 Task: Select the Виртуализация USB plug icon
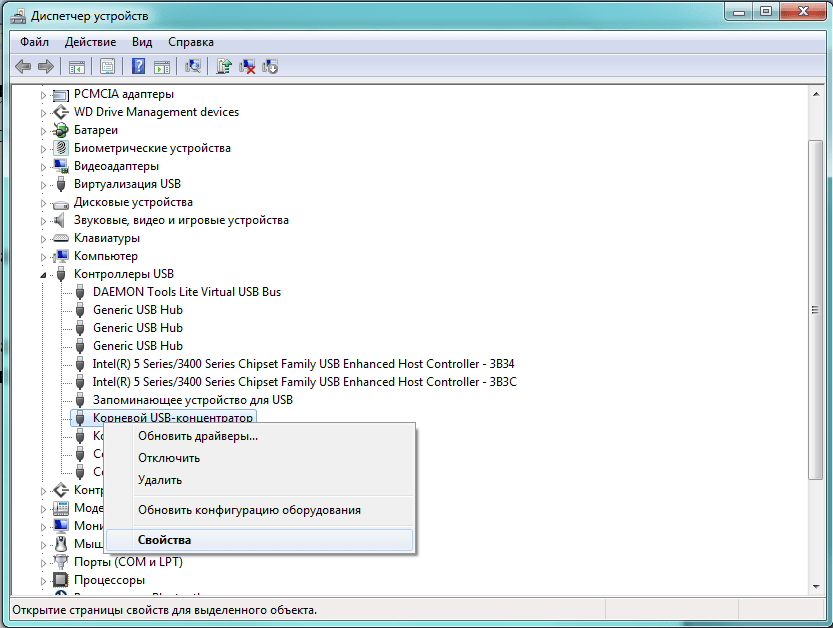(x=61, y=184)
